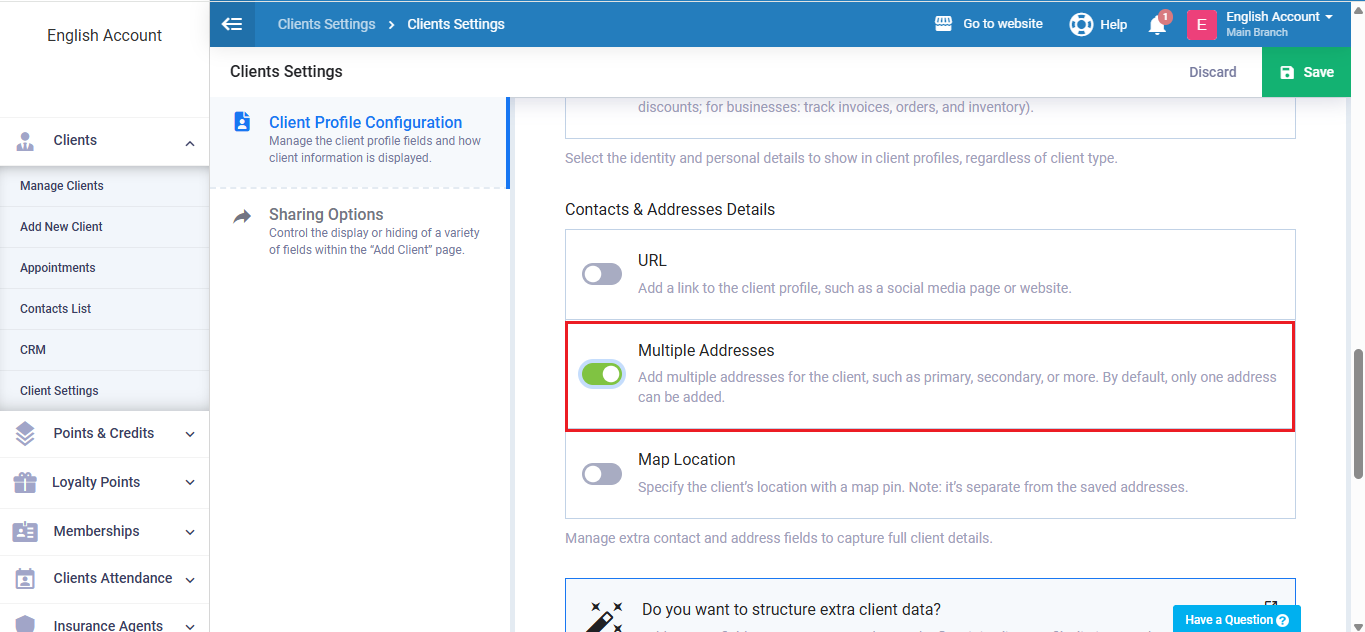The image size is (1365, 632).
Task: Click the green Save button
Action: (x=1306, y=72)
